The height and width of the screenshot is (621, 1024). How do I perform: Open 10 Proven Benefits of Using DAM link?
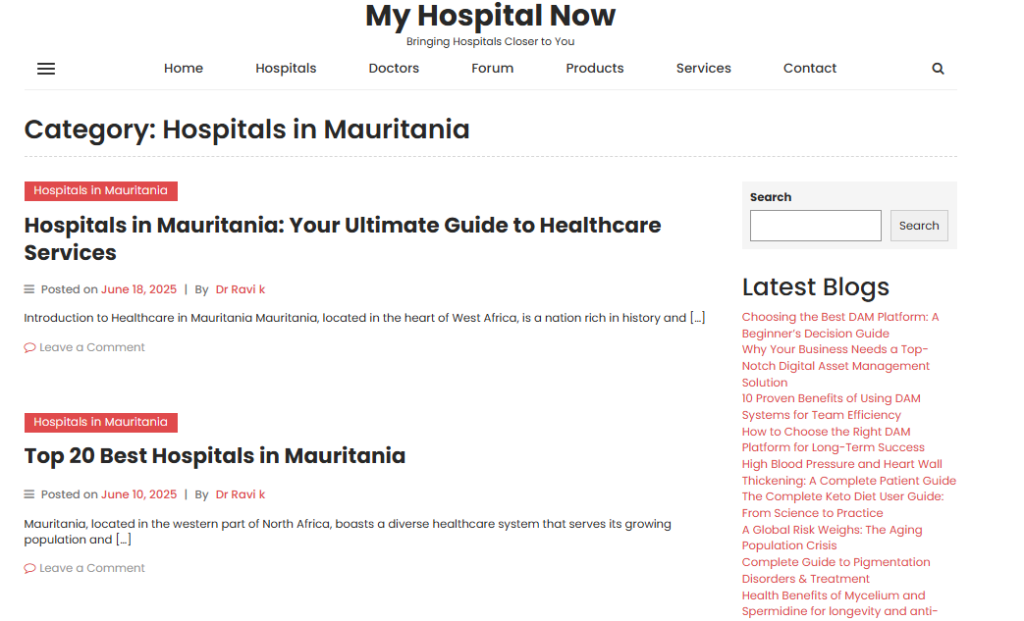pyautogui.click(x=831, y=406)
